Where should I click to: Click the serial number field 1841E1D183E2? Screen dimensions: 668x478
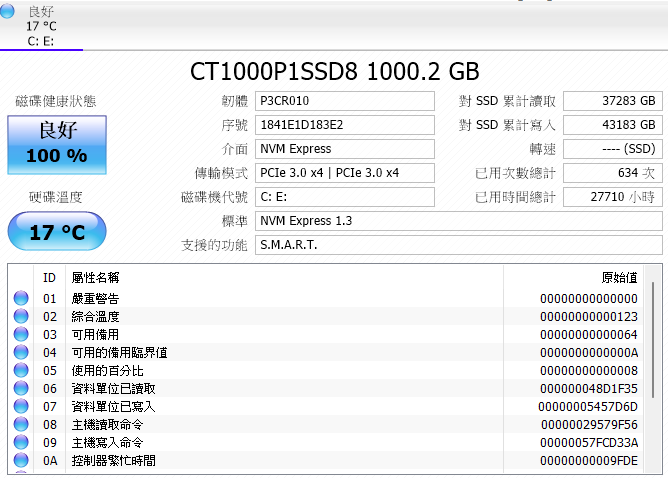(343, 125)
